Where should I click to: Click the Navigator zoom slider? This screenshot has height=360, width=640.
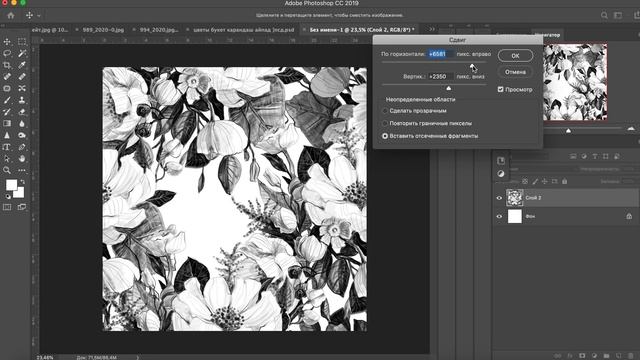568,131
